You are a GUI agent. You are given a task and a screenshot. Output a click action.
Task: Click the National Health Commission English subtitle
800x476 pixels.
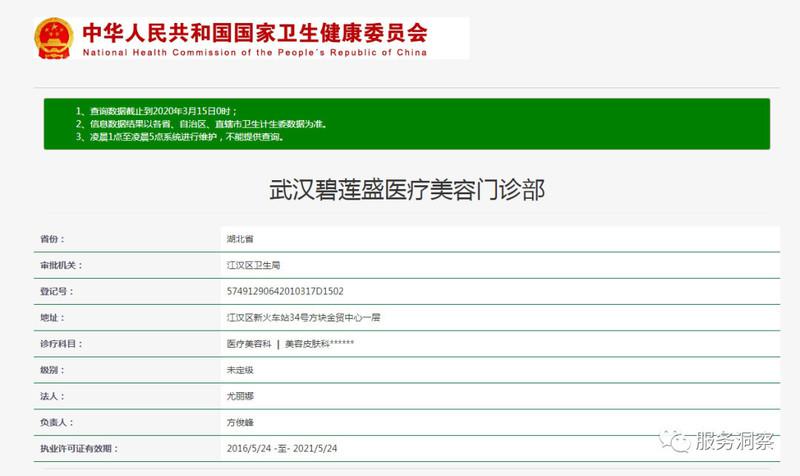(254, 52)
